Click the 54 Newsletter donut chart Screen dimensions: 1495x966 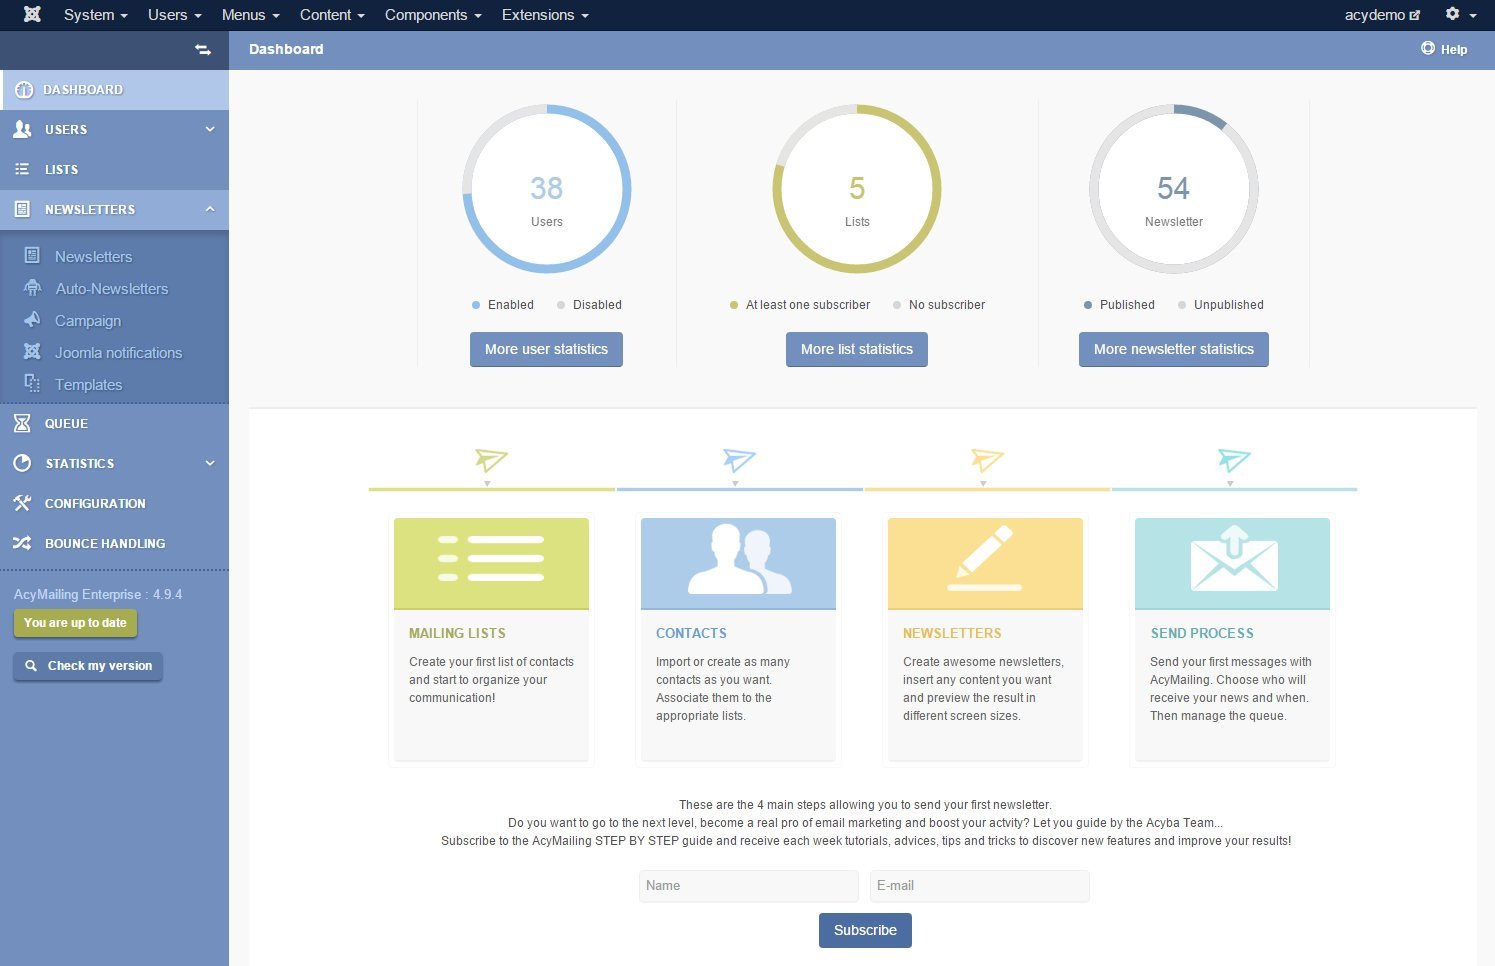click(1174, 189)
